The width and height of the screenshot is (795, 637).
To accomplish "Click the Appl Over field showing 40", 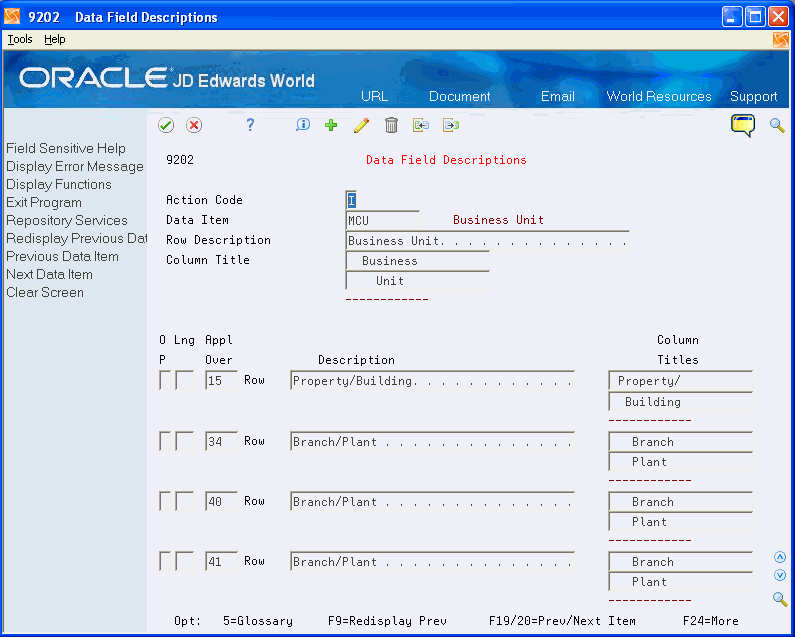I will [x=221, y=501].
